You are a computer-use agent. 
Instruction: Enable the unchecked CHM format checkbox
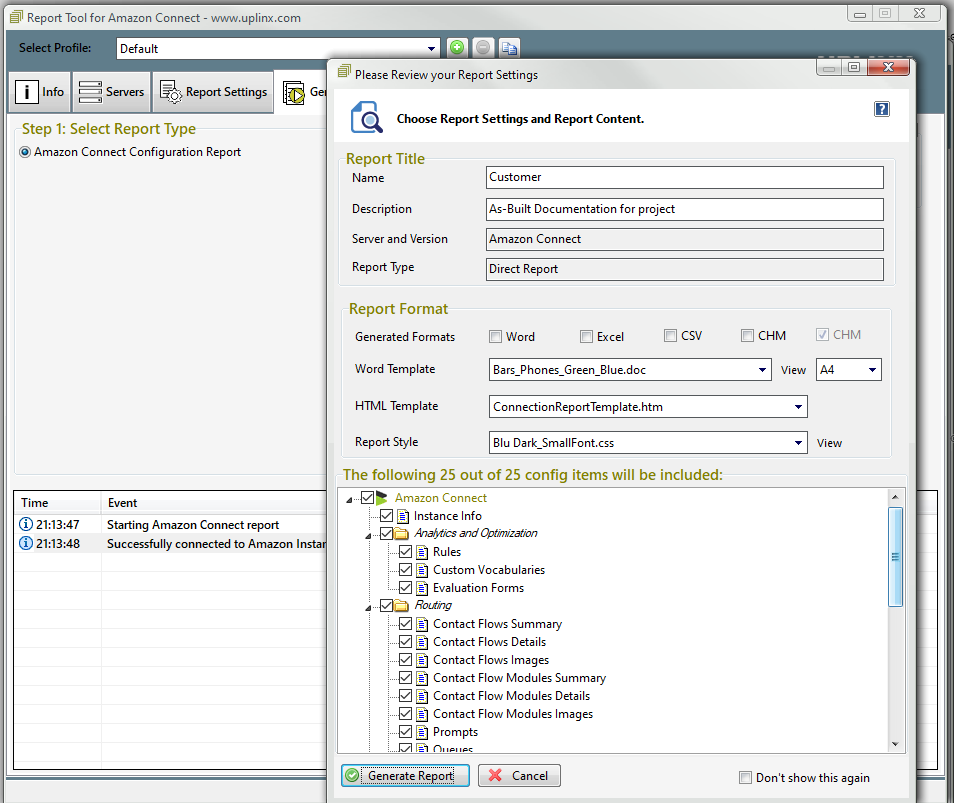pos(747,335)
